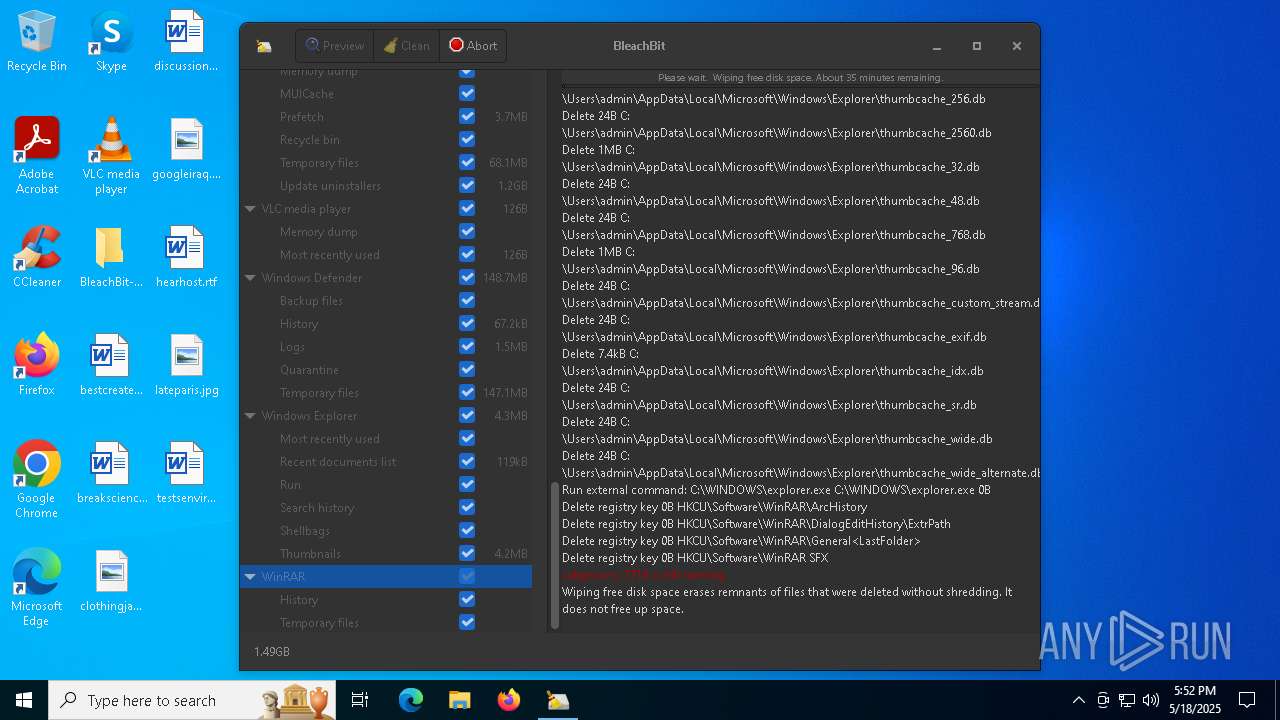Viewport: 1280px width, 720px height.
Task: Uncheck the Prefetch checkbox
Action: click(467, 116)
